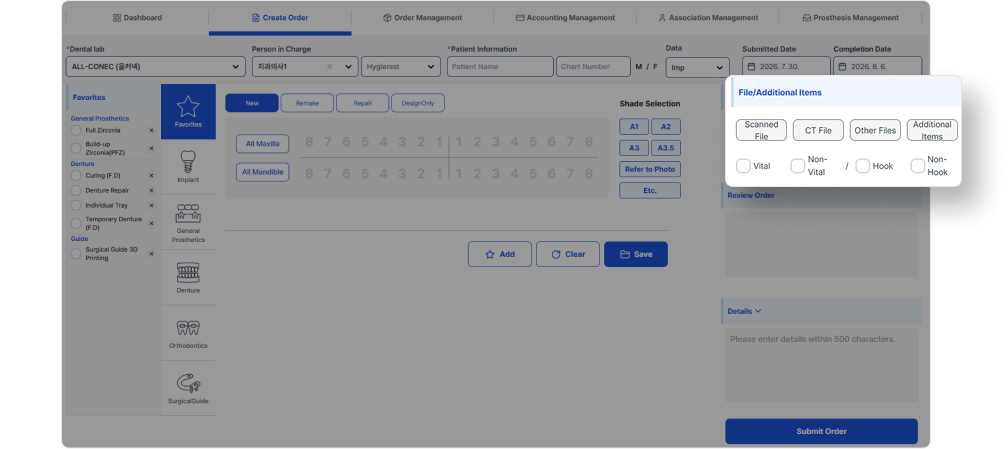Tick the Denture Repair favorite checkbox
The image size is (1008, 449).
(x=76, y=190)
